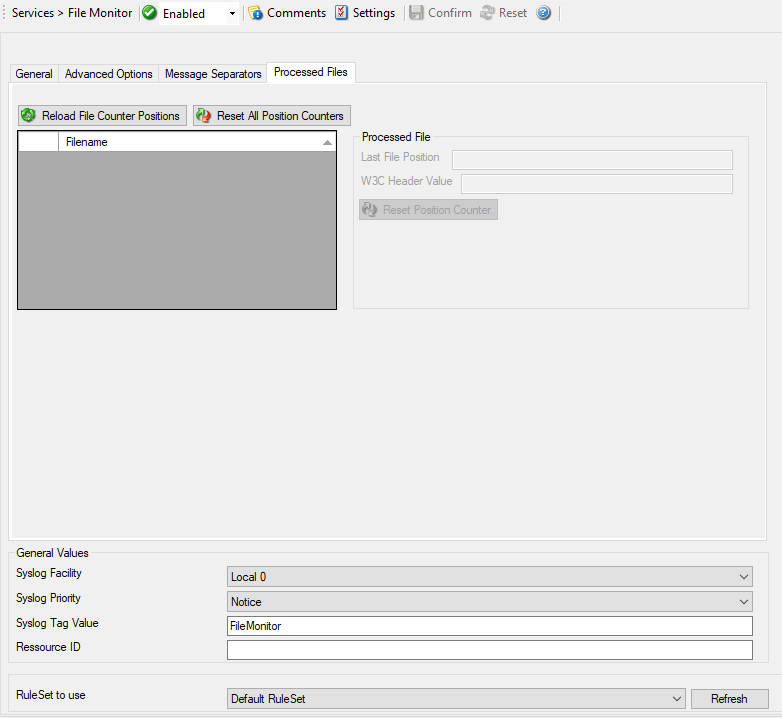Click the green Enabled checkmark icon
The image size is (782, 718).
pyautogui.click(x=150, y=13)
